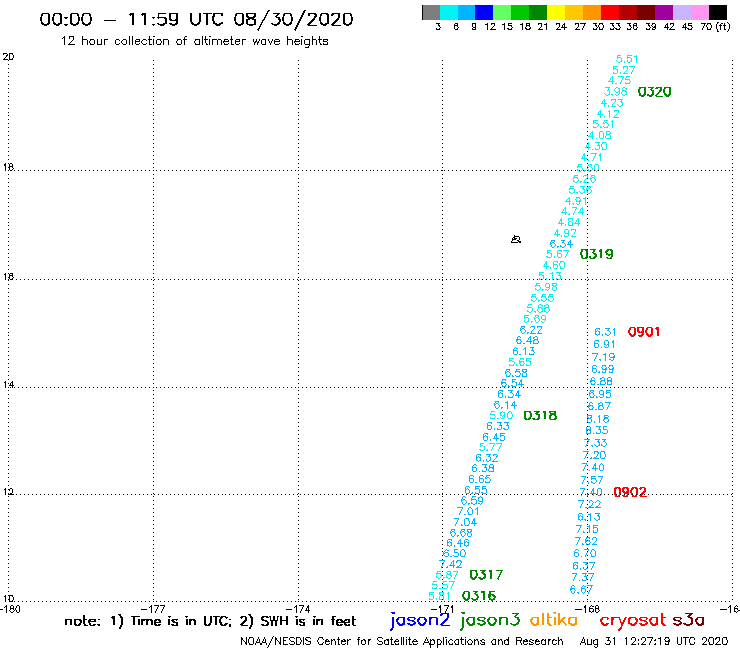This screenshot has width=740, height=650.
Task: Click the 5.90 wave height value
Action: click(501, 415)
